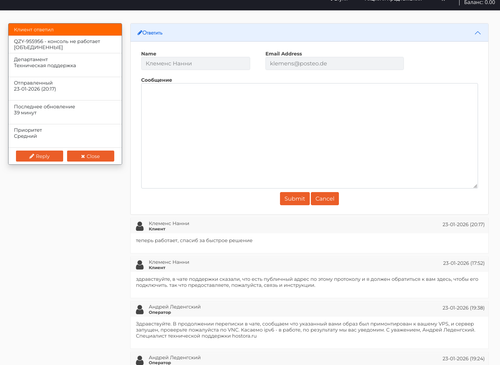Image resolution: width=500 pixels, height=365 pixels.
Task: Click the Баланс: 0.00 text in header
Action: 479,2
